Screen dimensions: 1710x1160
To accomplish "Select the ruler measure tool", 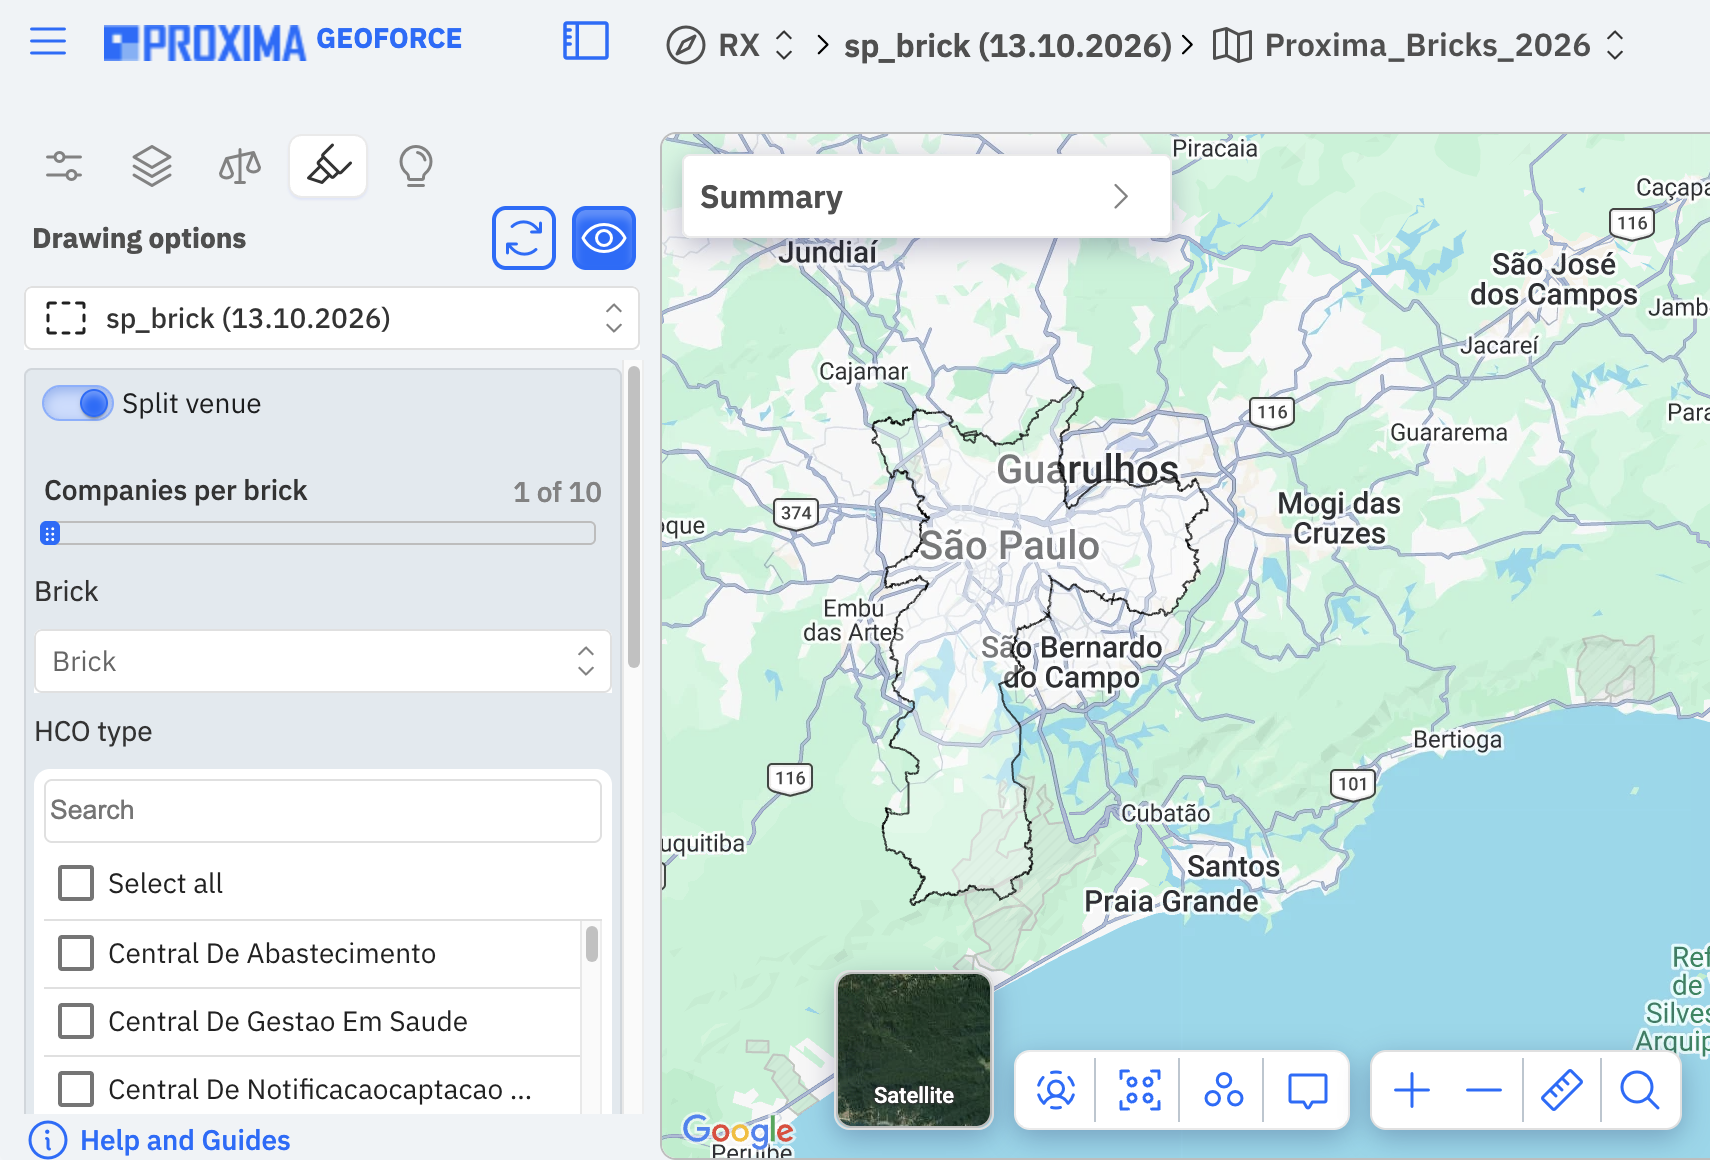I will pos(1561,1090).
